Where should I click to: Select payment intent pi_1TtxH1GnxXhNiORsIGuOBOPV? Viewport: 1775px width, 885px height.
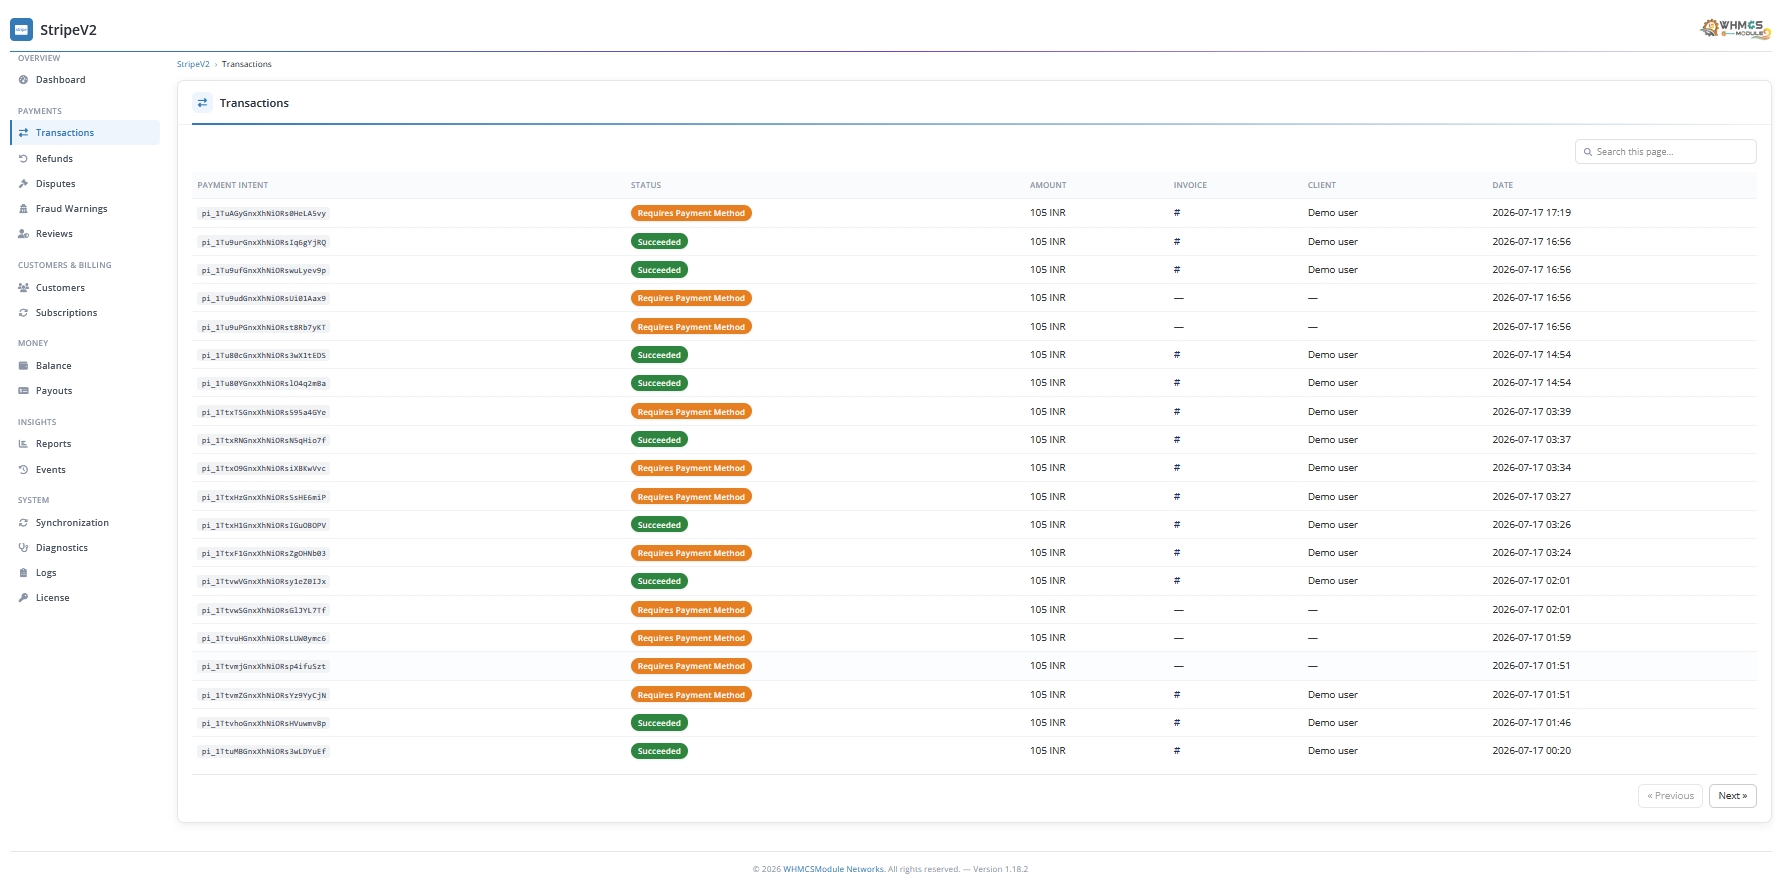point(264,525)
